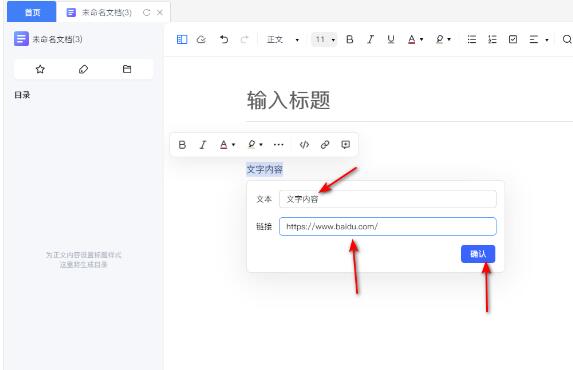The width and height of the screenshot is (573, 370).
Task: Click the 确认 confirm button
Action: pos(478,254)
